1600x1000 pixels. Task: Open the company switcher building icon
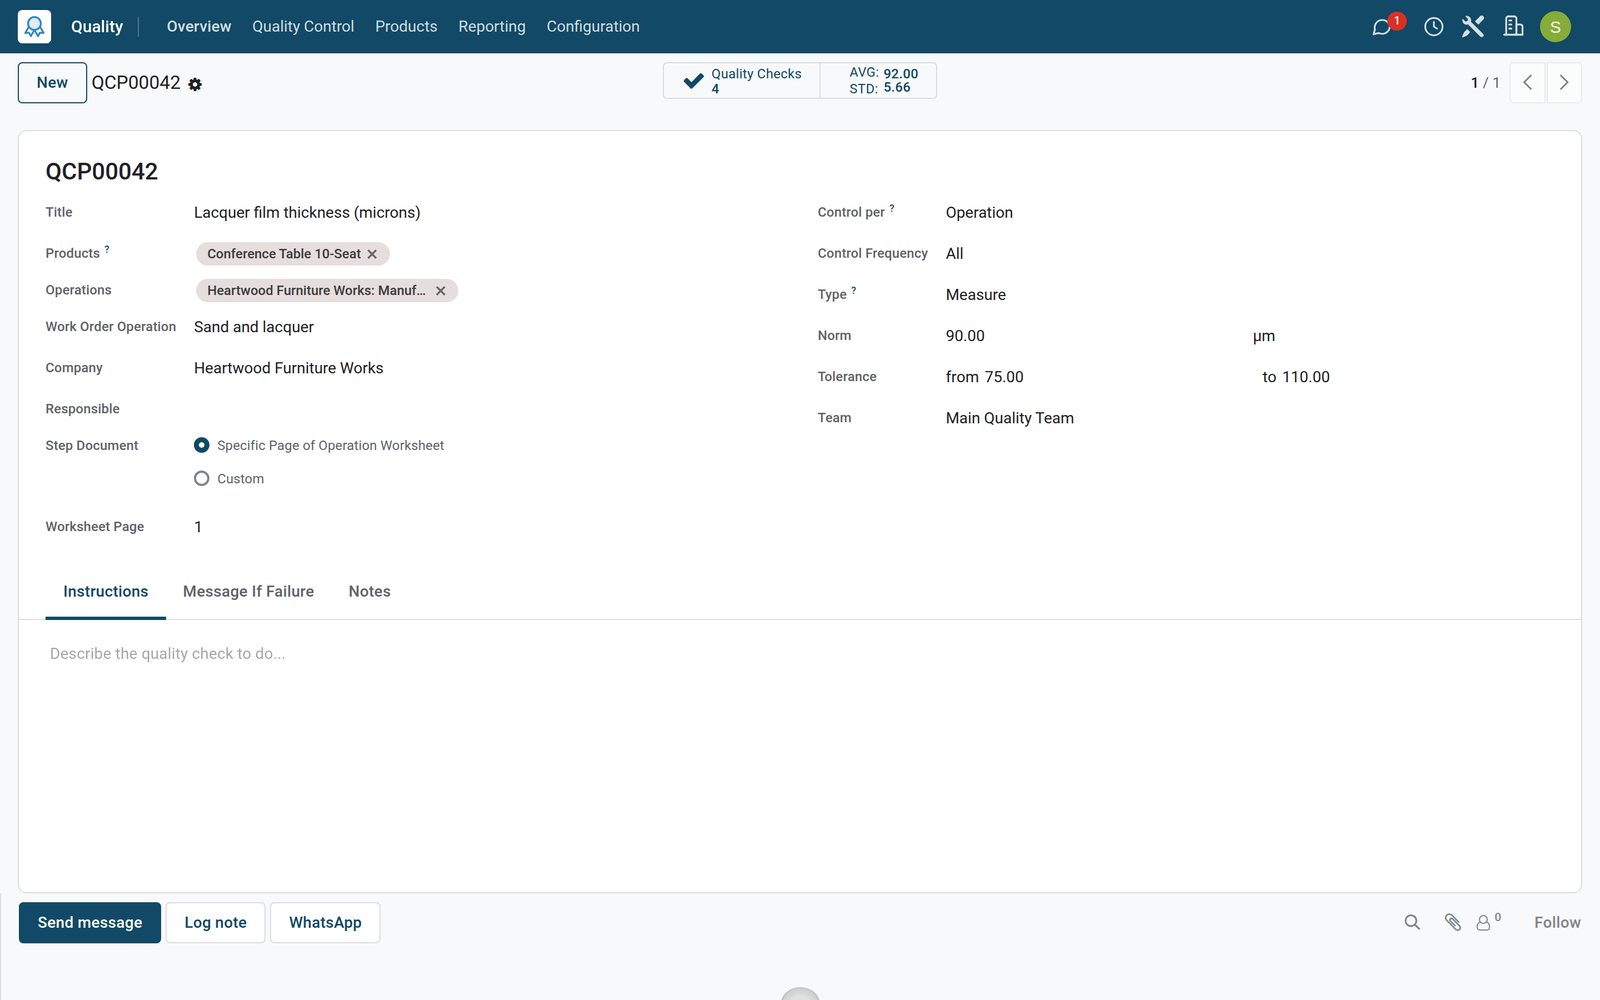(1513, 27)
